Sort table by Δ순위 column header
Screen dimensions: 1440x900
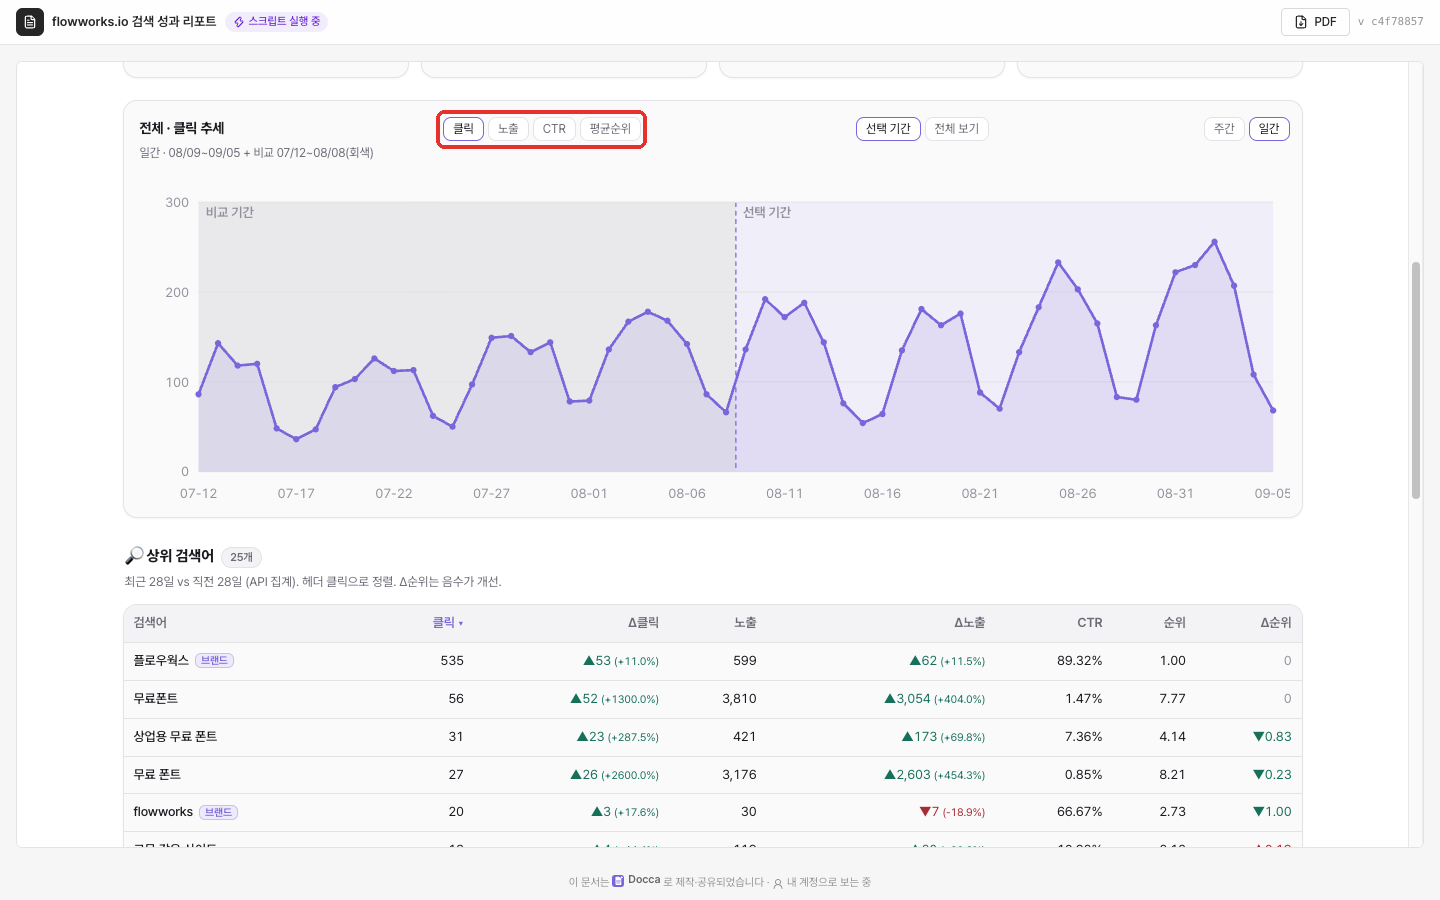tap(1276, 623)
